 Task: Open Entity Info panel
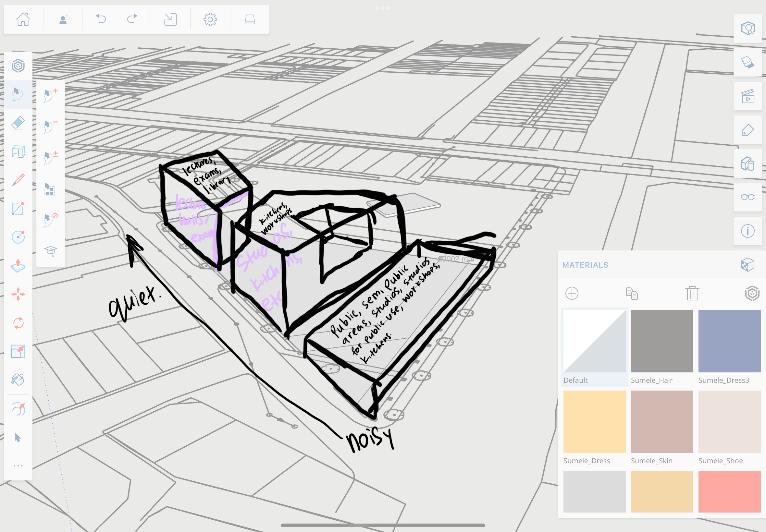click(x=748, y=231)
